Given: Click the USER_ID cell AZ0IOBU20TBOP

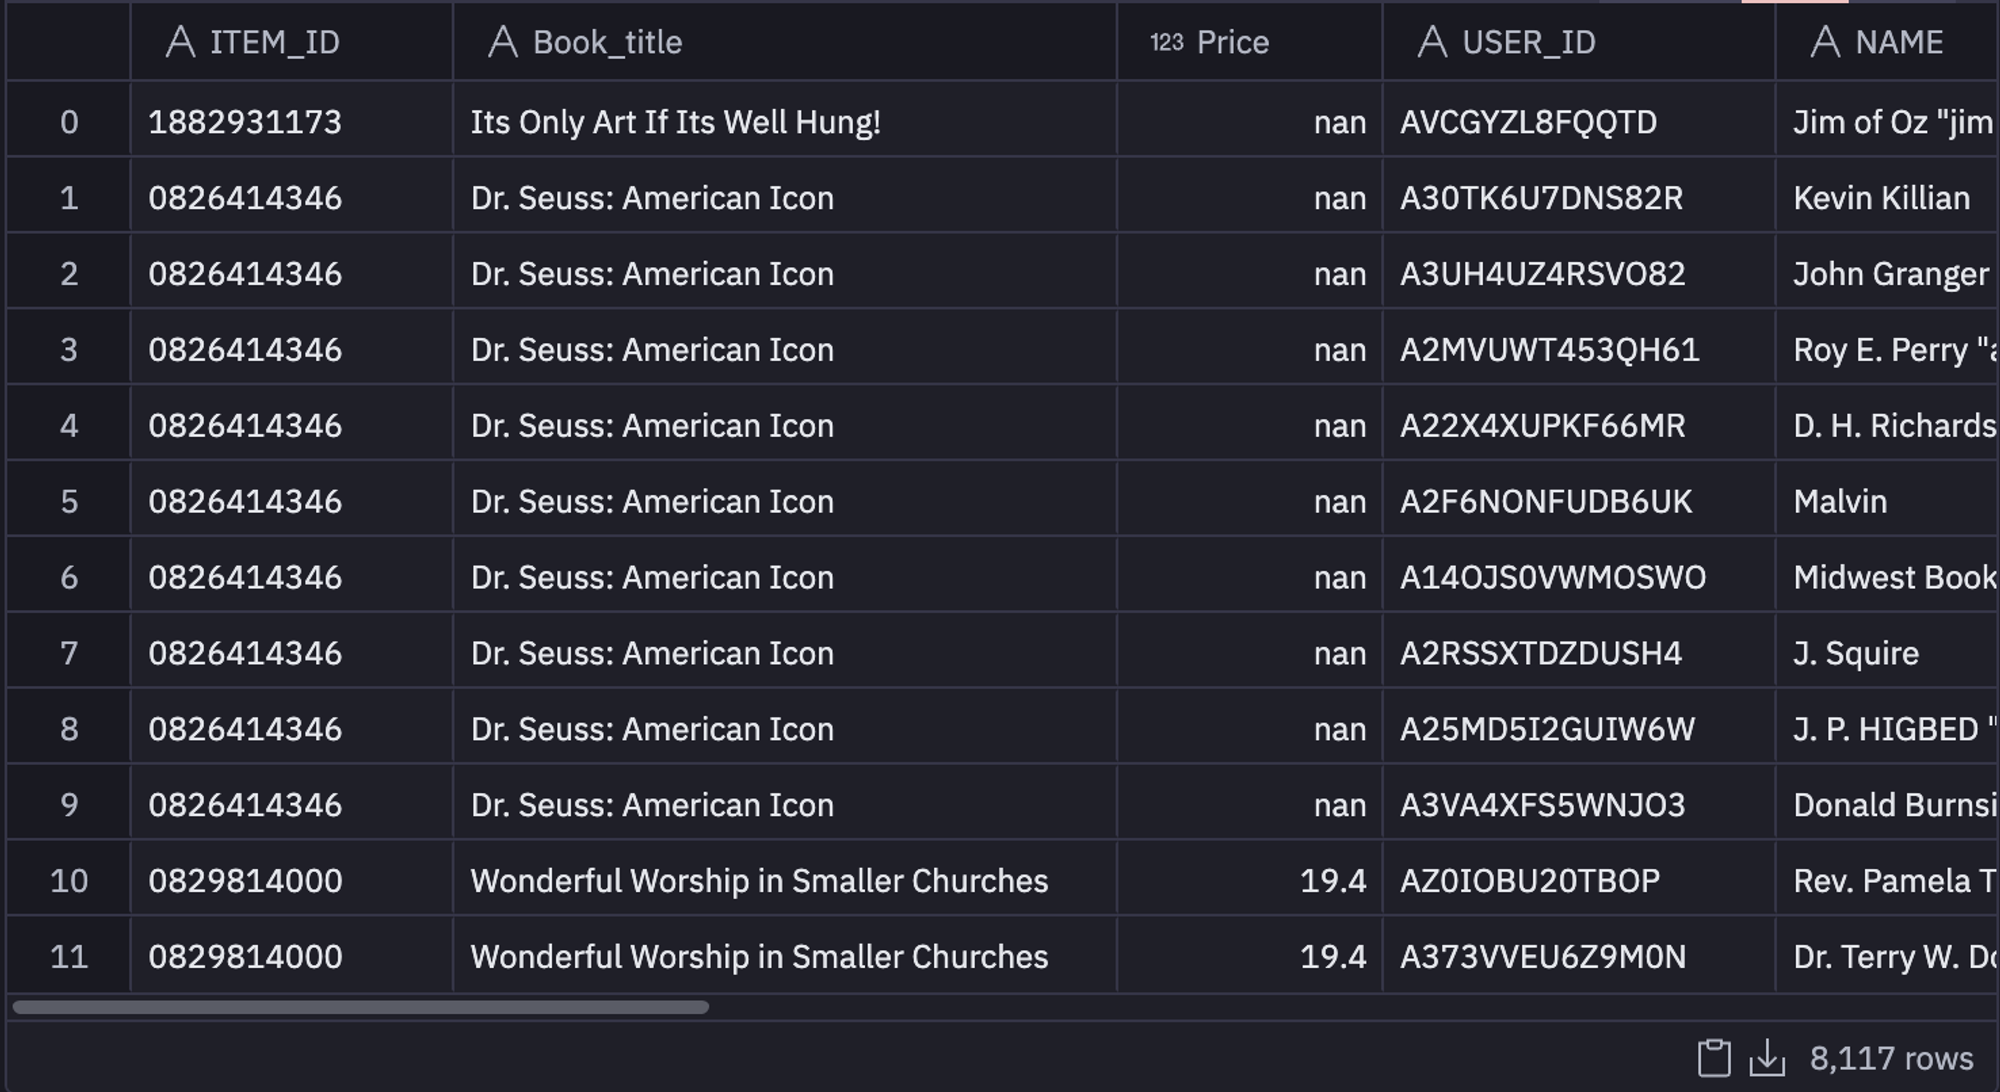Looking at the screenshot, I should coord(1529,881).
